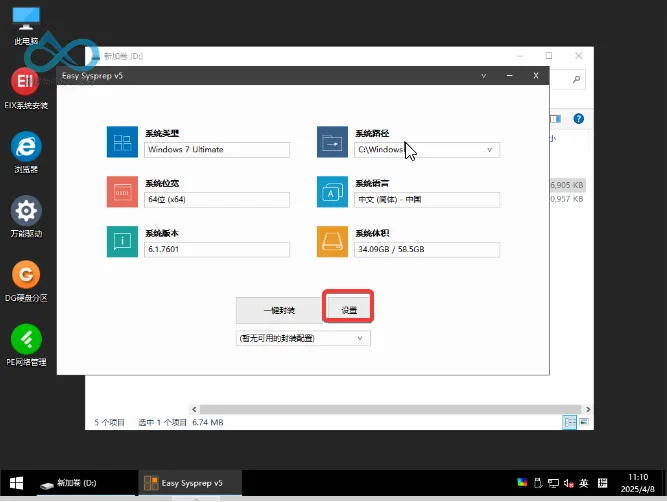Image resolution: width=667 pixels, height=502 pixels.
Task: Click the Explorer horizontal scrollbar left arrow
Action: [x=194, y=409]
